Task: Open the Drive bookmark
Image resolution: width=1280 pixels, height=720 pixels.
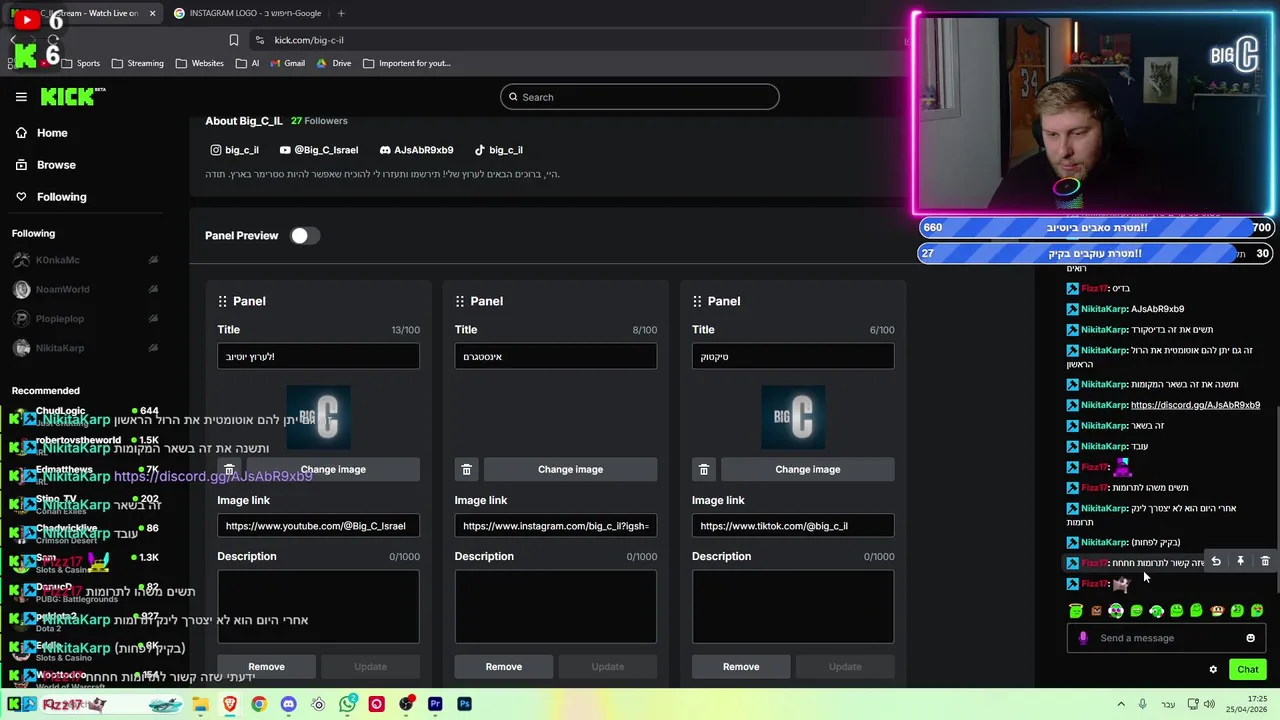Action: [x=334, y=63]
